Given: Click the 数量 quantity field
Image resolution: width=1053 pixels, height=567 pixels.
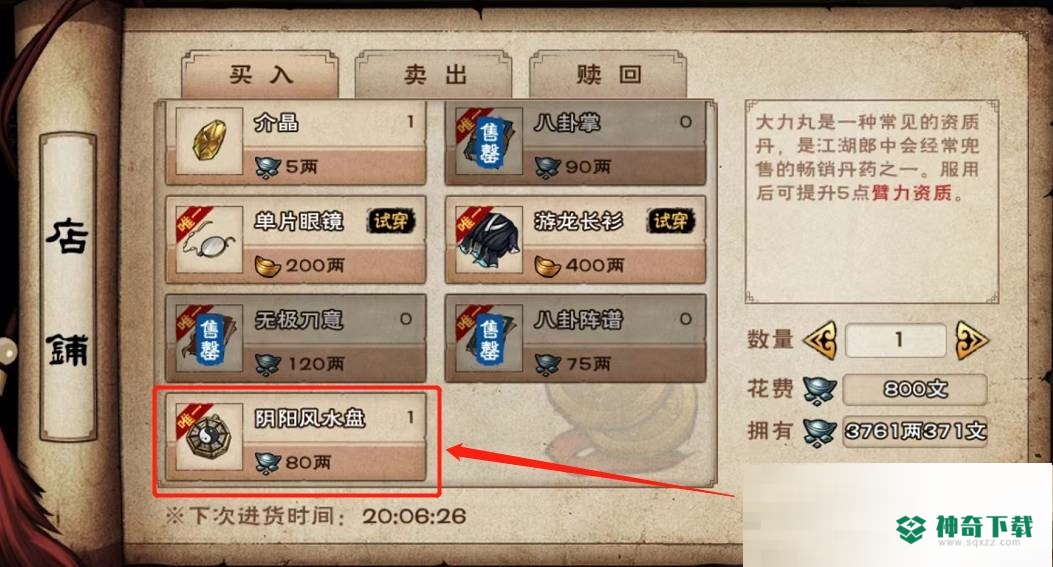Looking at the screenshot, I should pos(896,340).
